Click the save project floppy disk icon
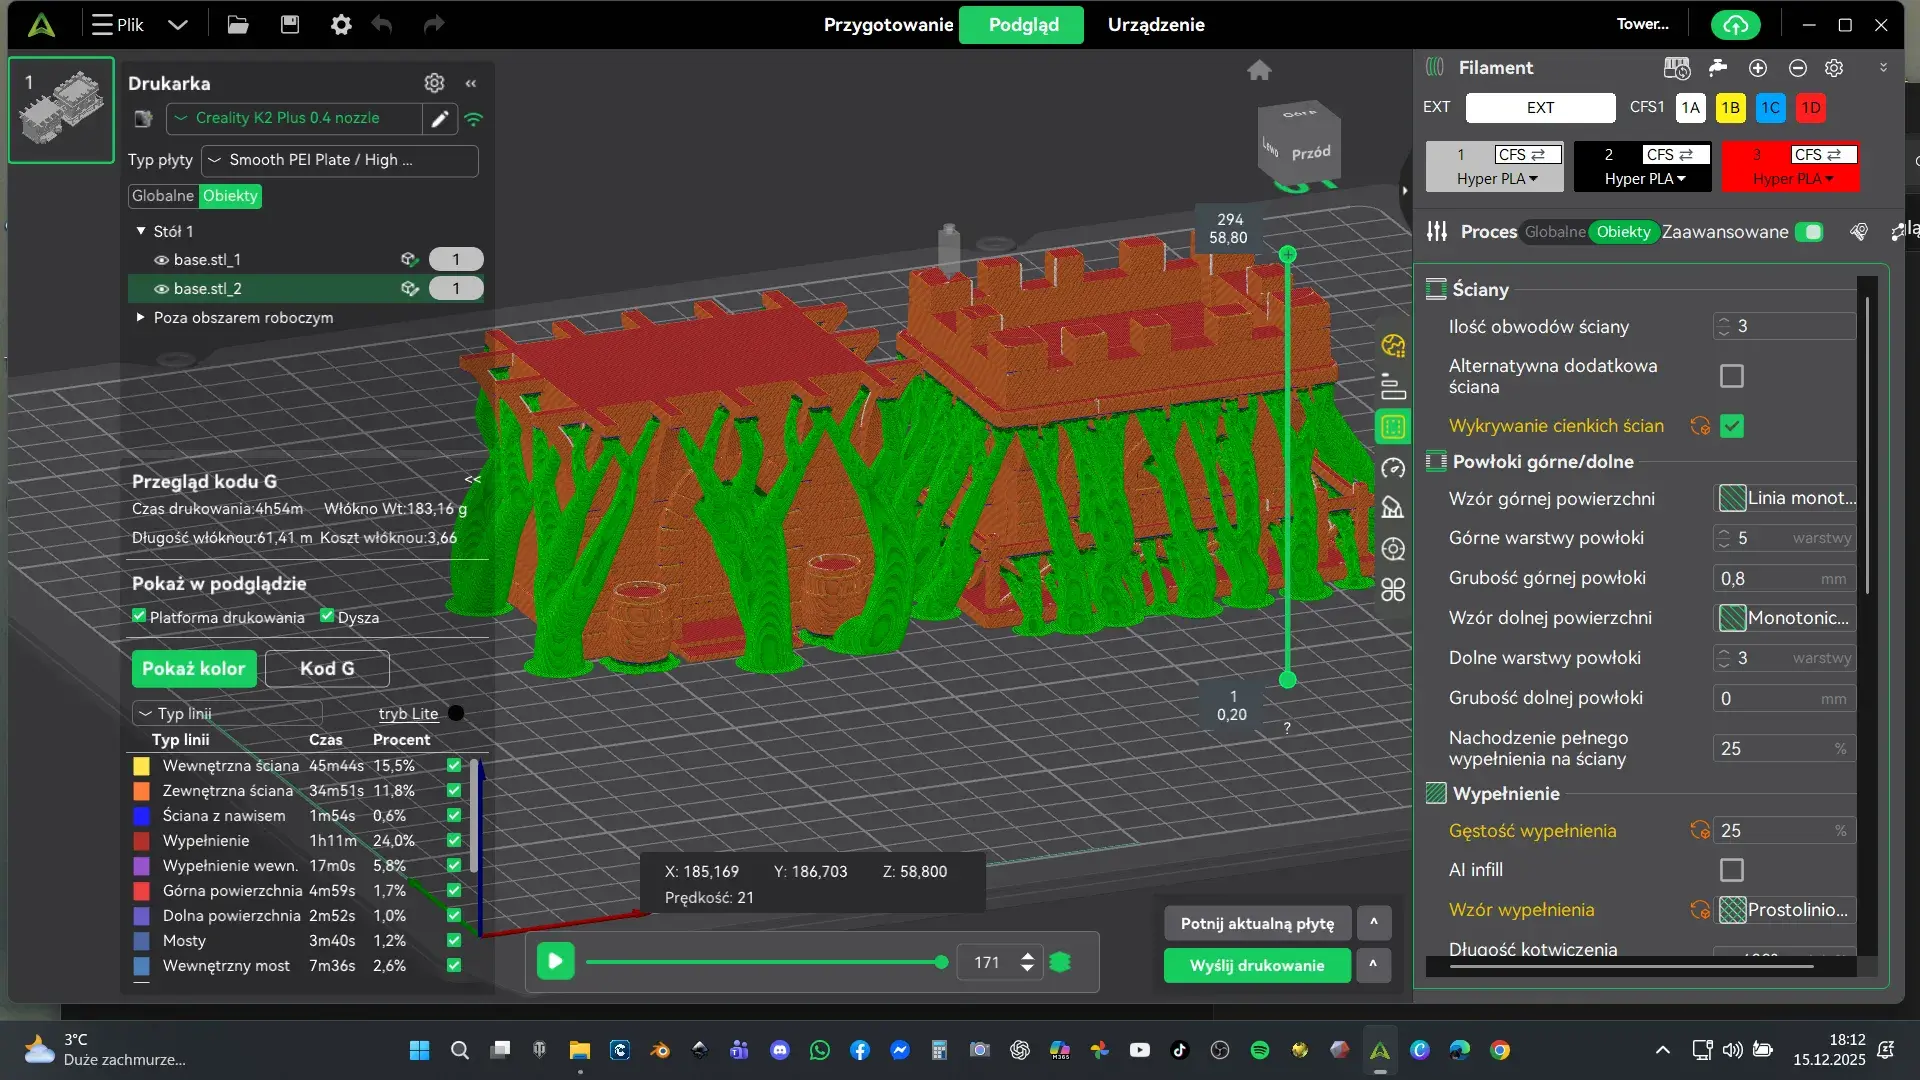Image resolution: width=1920 pixels, height=1080 pixels. (290, 25)
